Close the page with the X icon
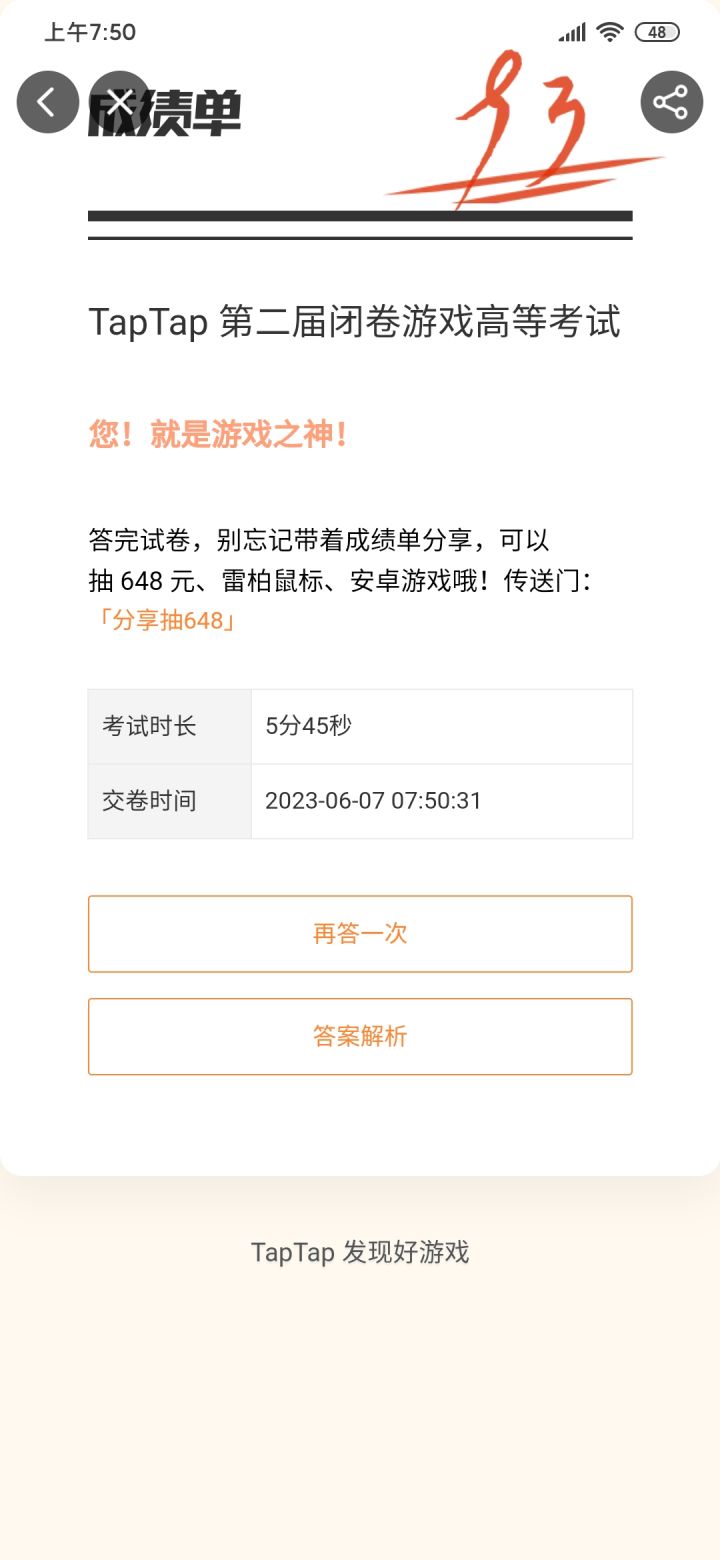Screen dimensions: 720x1560 [120, 102]
